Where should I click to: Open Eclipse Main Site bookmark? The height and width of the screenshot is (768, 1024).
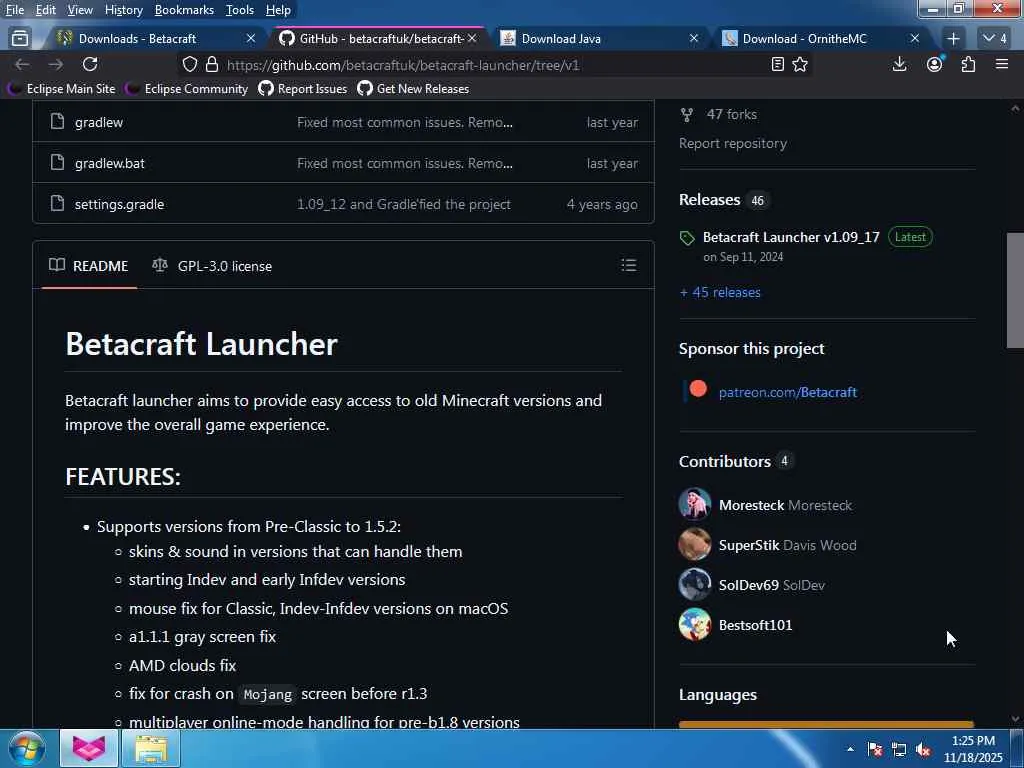click(61, 89)
